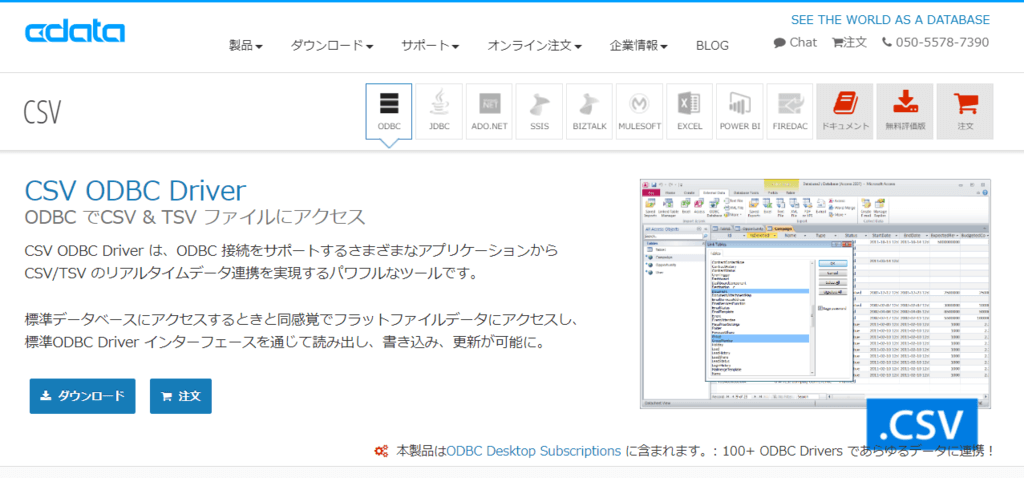Open the Access screenshot thumbnail

815,294
